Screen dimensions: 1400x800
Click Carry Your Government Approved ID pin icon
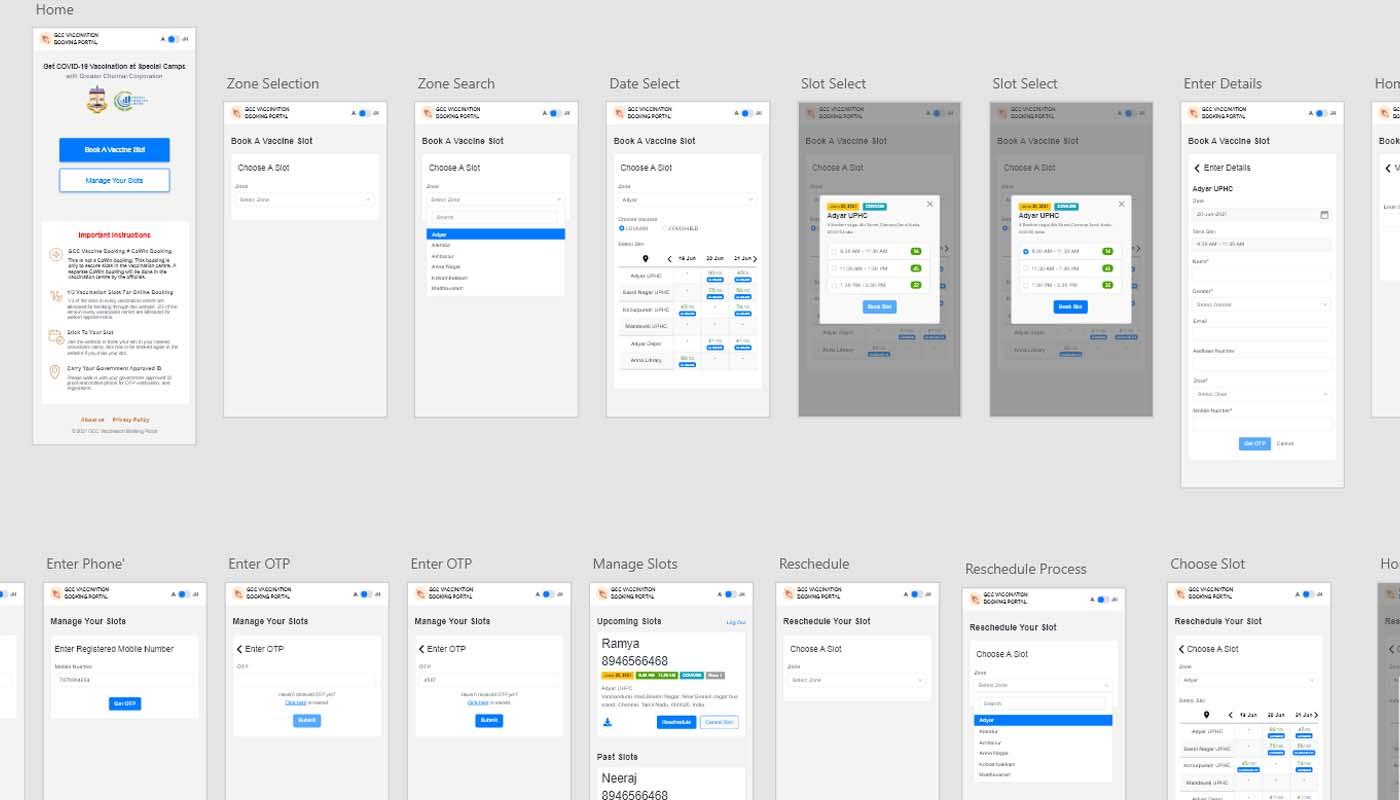55,372
